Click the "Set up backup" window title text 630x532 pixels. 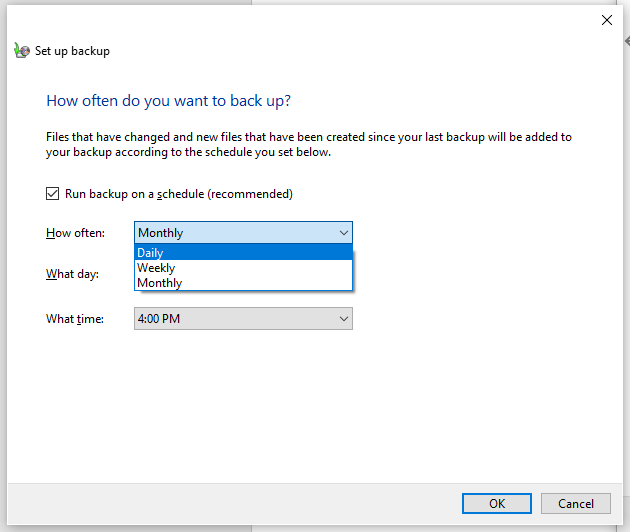coord(72,51)
